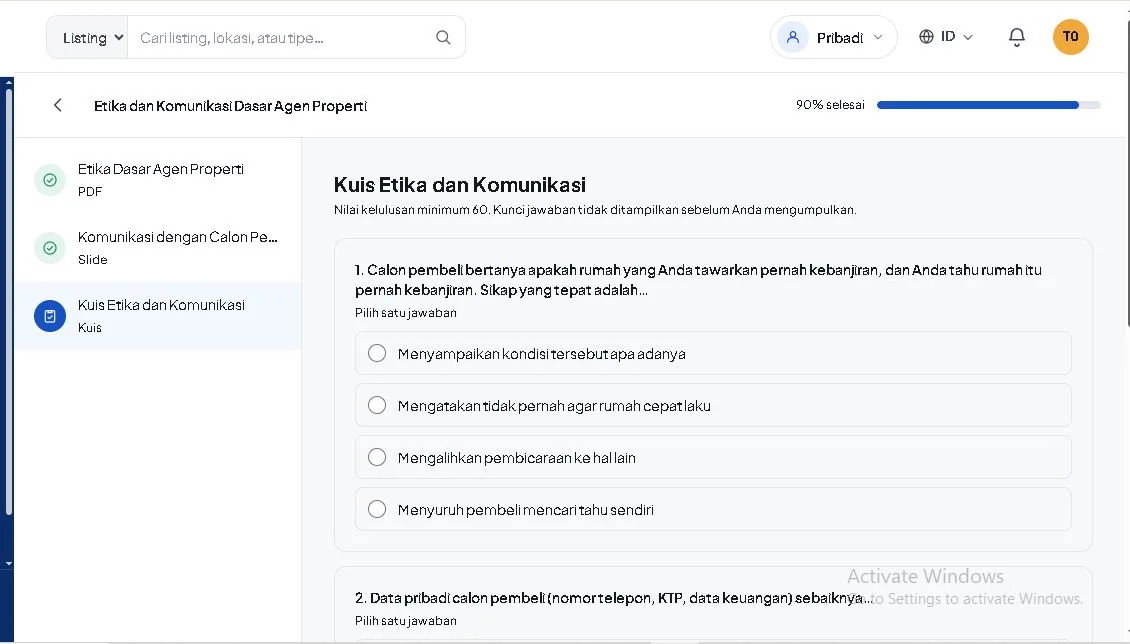
Task: Open the Listing search type dropdown
Action: tap(88, 37)
